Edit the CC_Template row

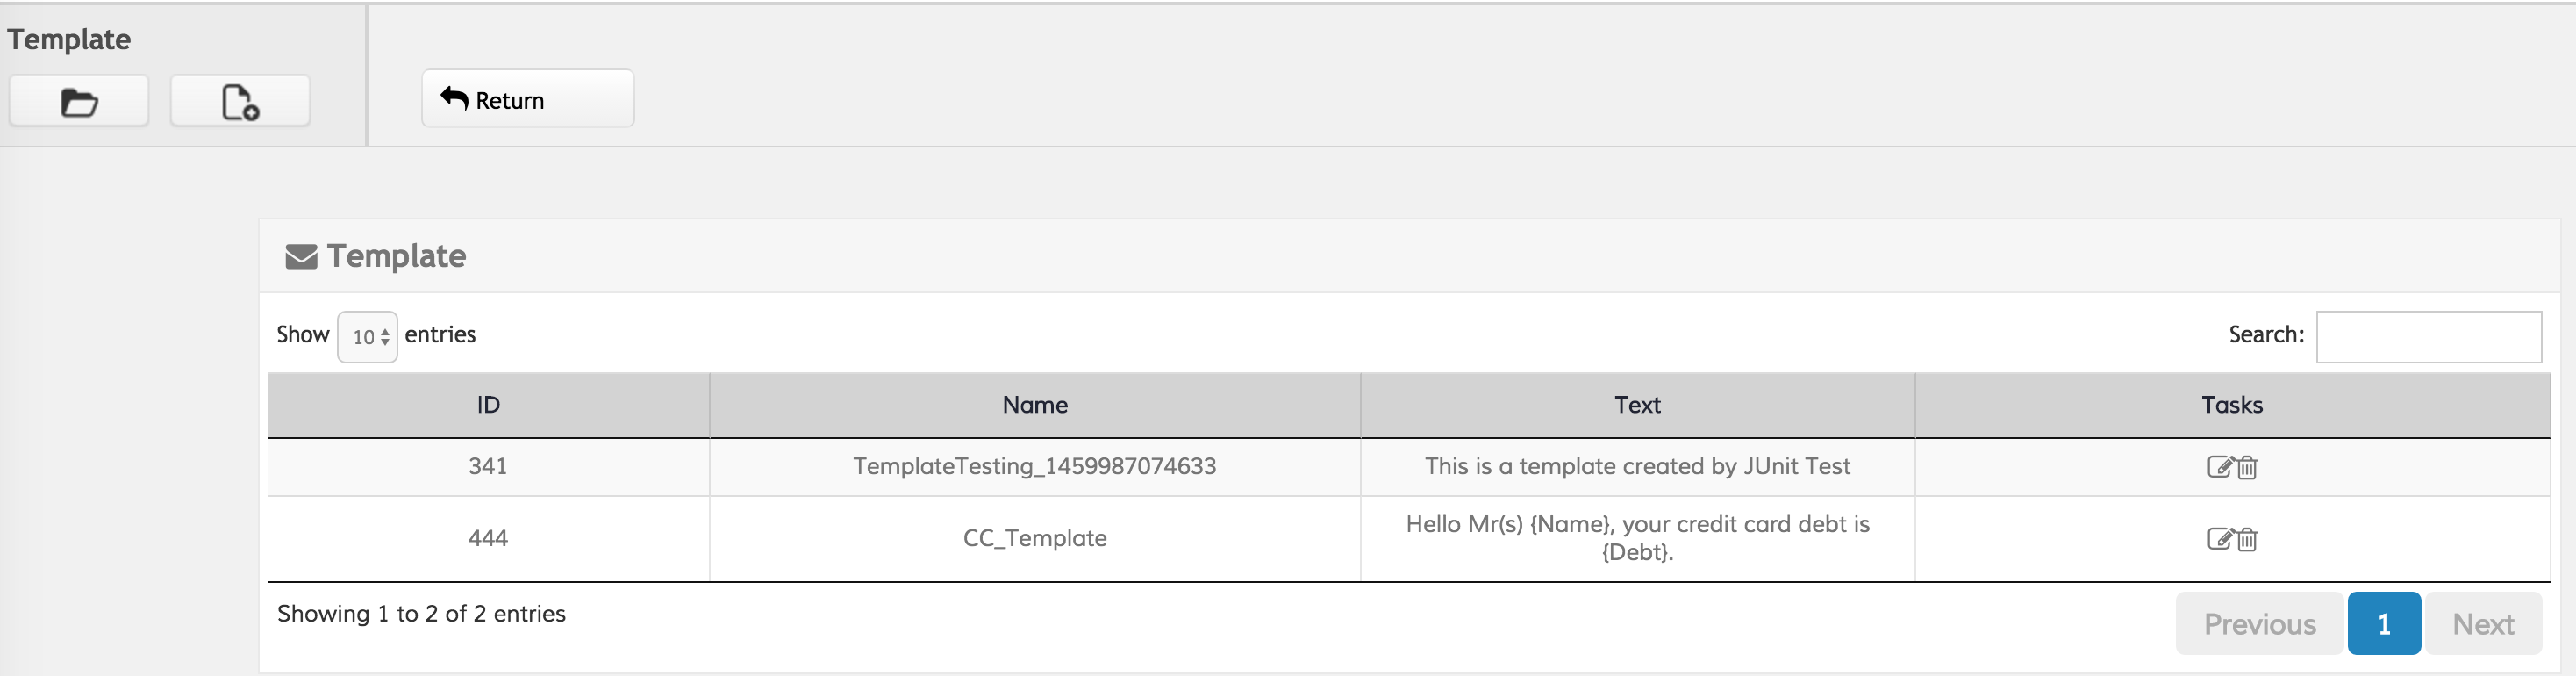click(2219, 539)
